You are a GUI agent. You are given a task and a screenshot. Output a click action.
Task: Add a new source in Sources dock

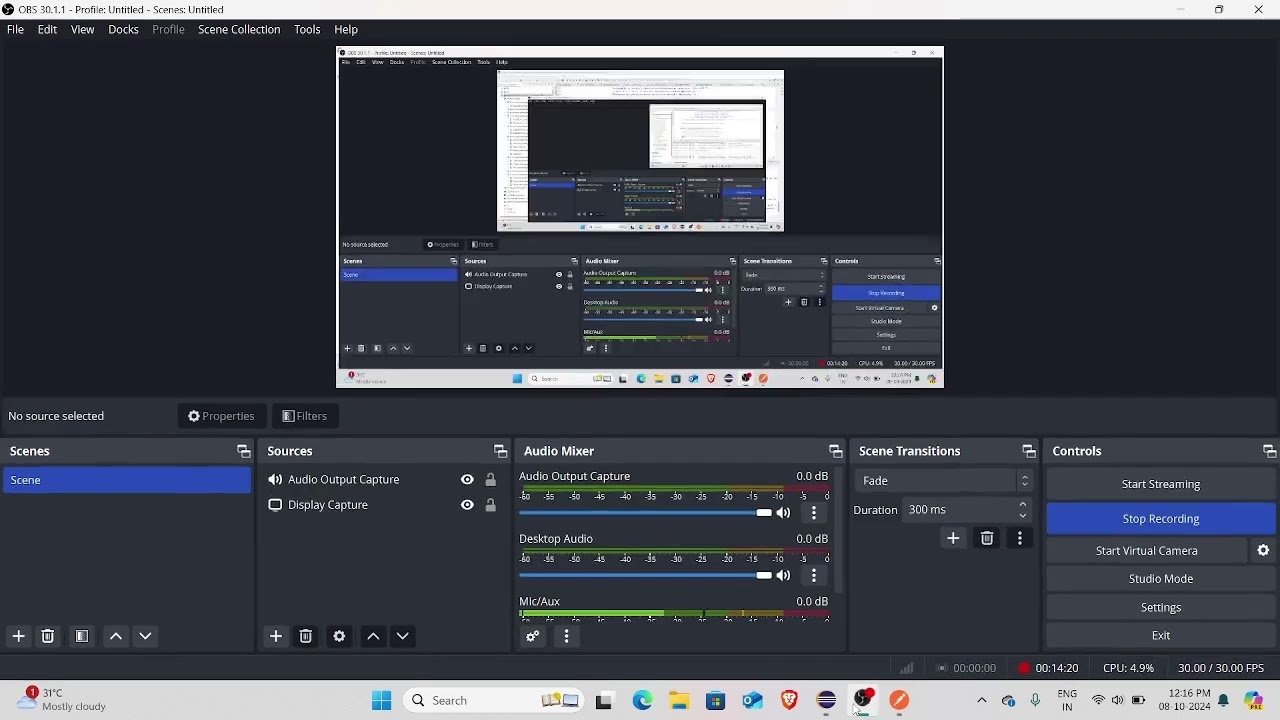(x=276, y=636)
